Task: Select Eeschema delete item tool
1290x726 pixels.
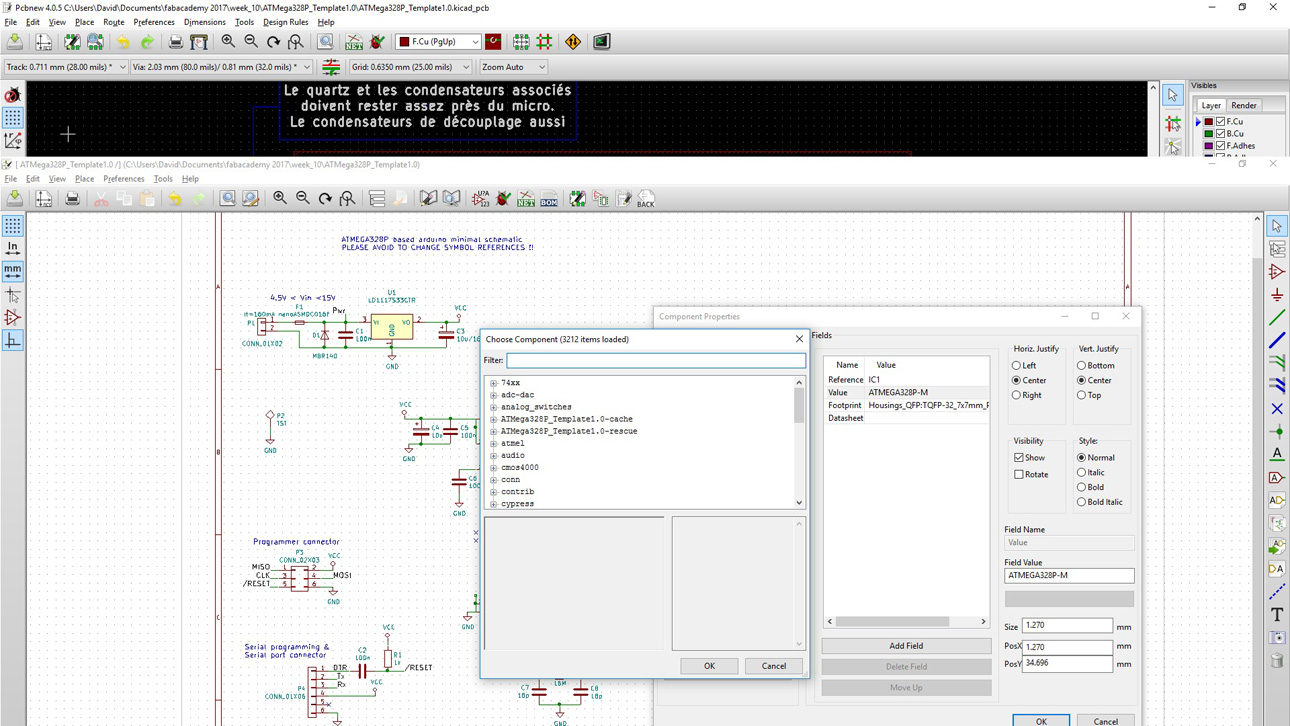Action: tap(1277, 660)
